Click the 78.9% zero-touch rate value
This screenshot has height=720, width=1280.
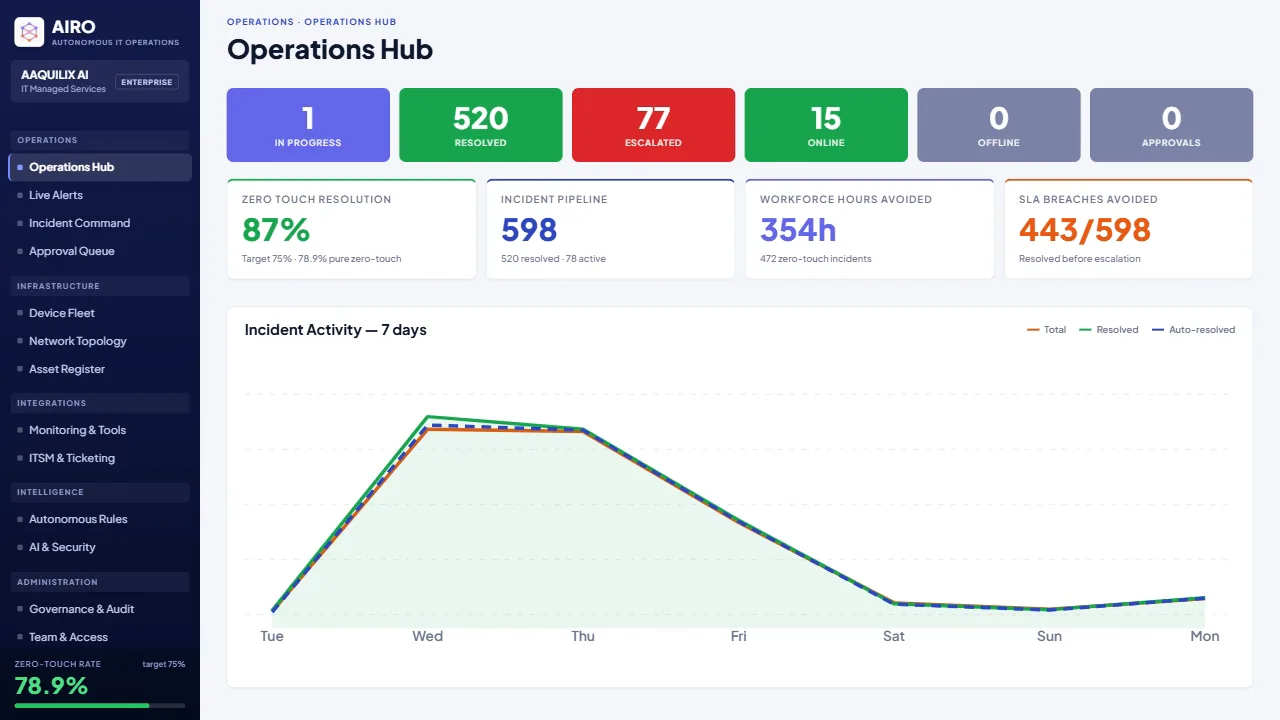tap(51, 686)
